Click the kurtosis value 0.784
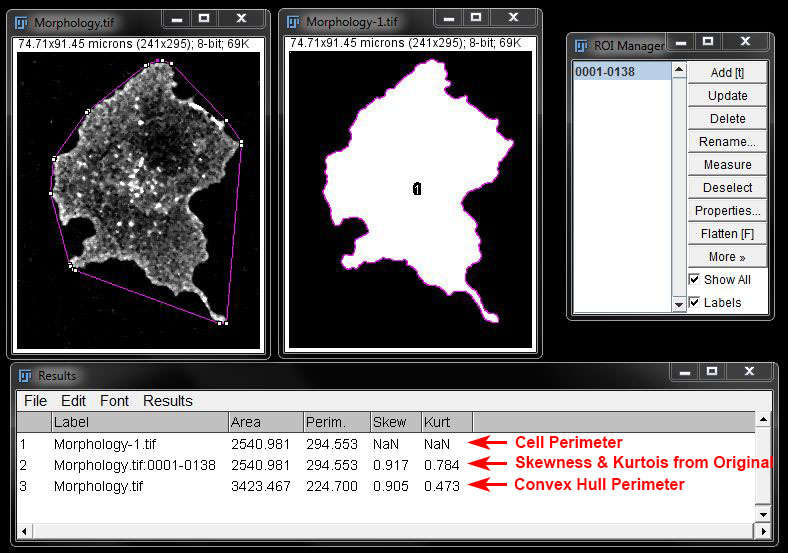This screenshot has width=788, height=553. point(441,466)
